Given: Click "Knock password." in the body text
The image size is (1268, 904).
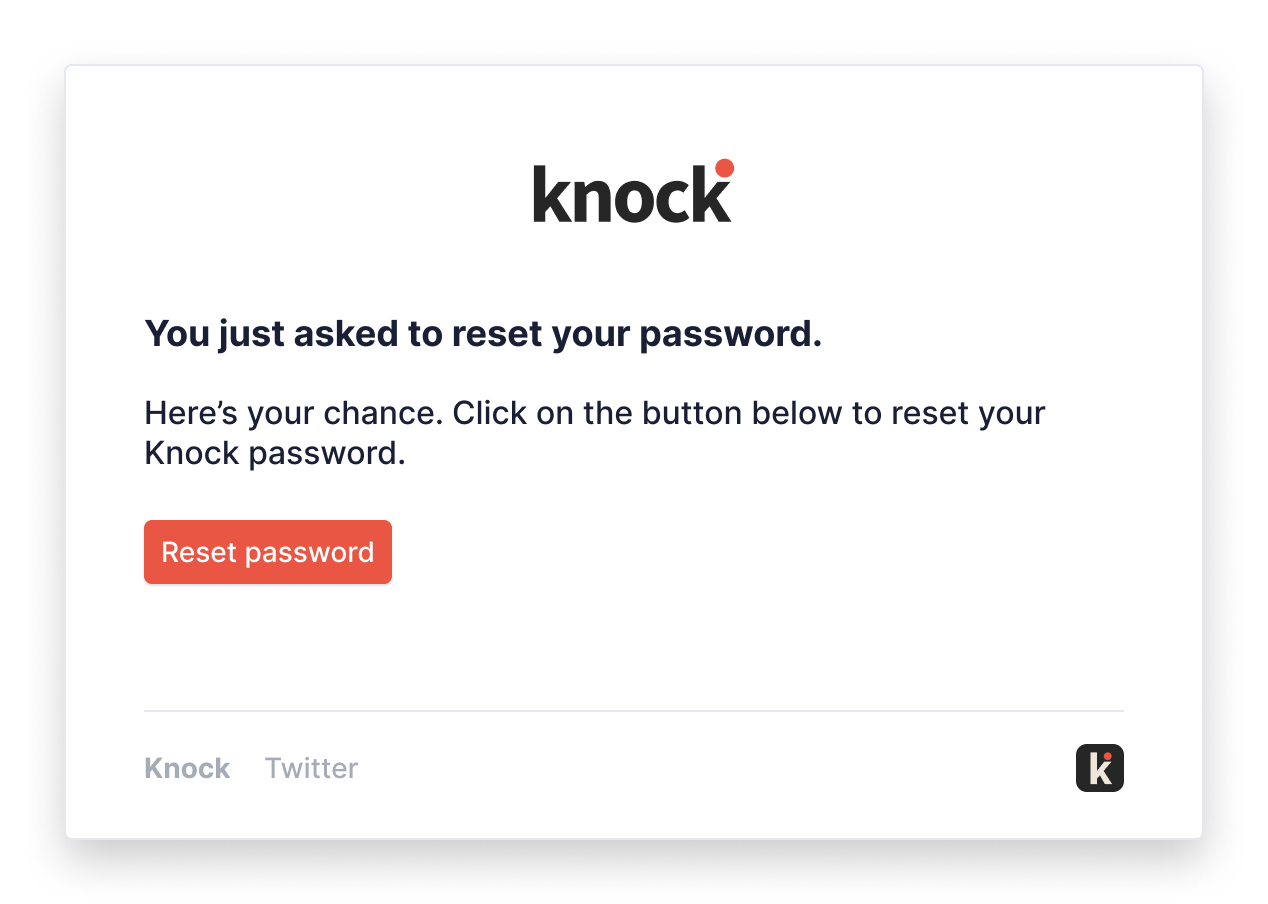Looking at the screenshot, I should 275,453.
